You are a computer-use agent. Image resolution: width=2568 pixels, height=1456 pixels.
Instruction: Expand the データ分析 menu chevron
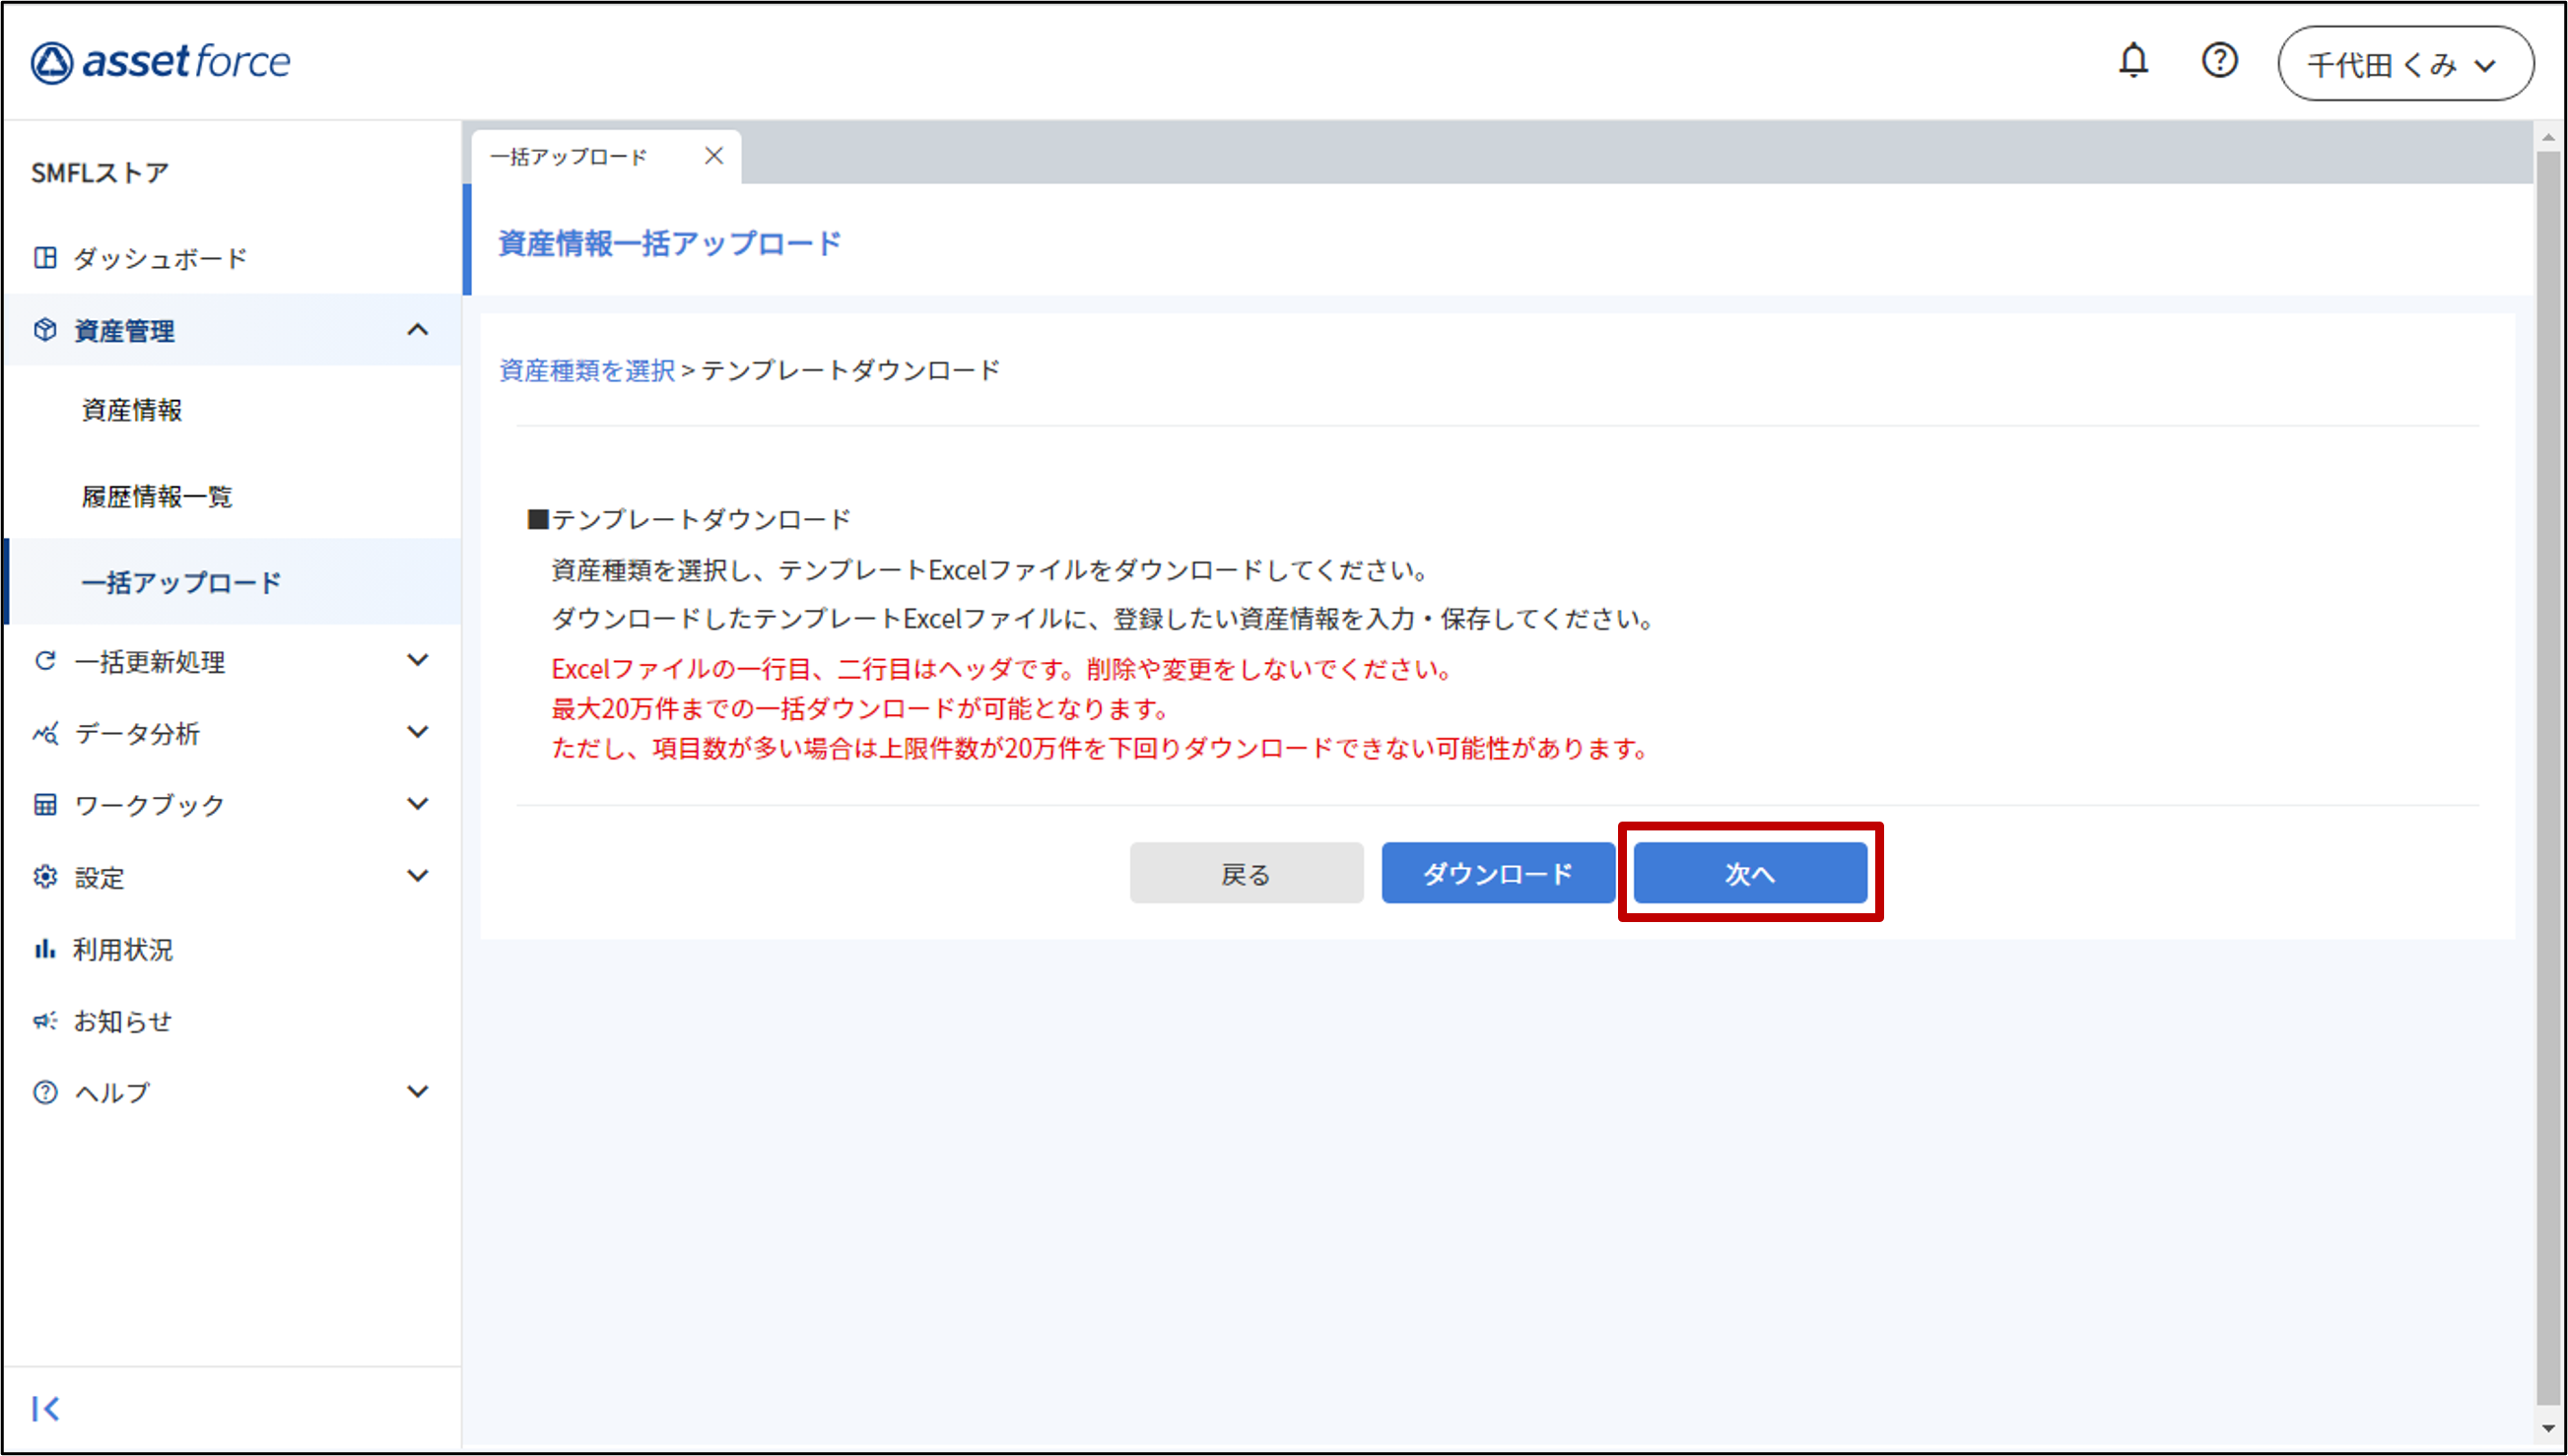tap(418, 732)
